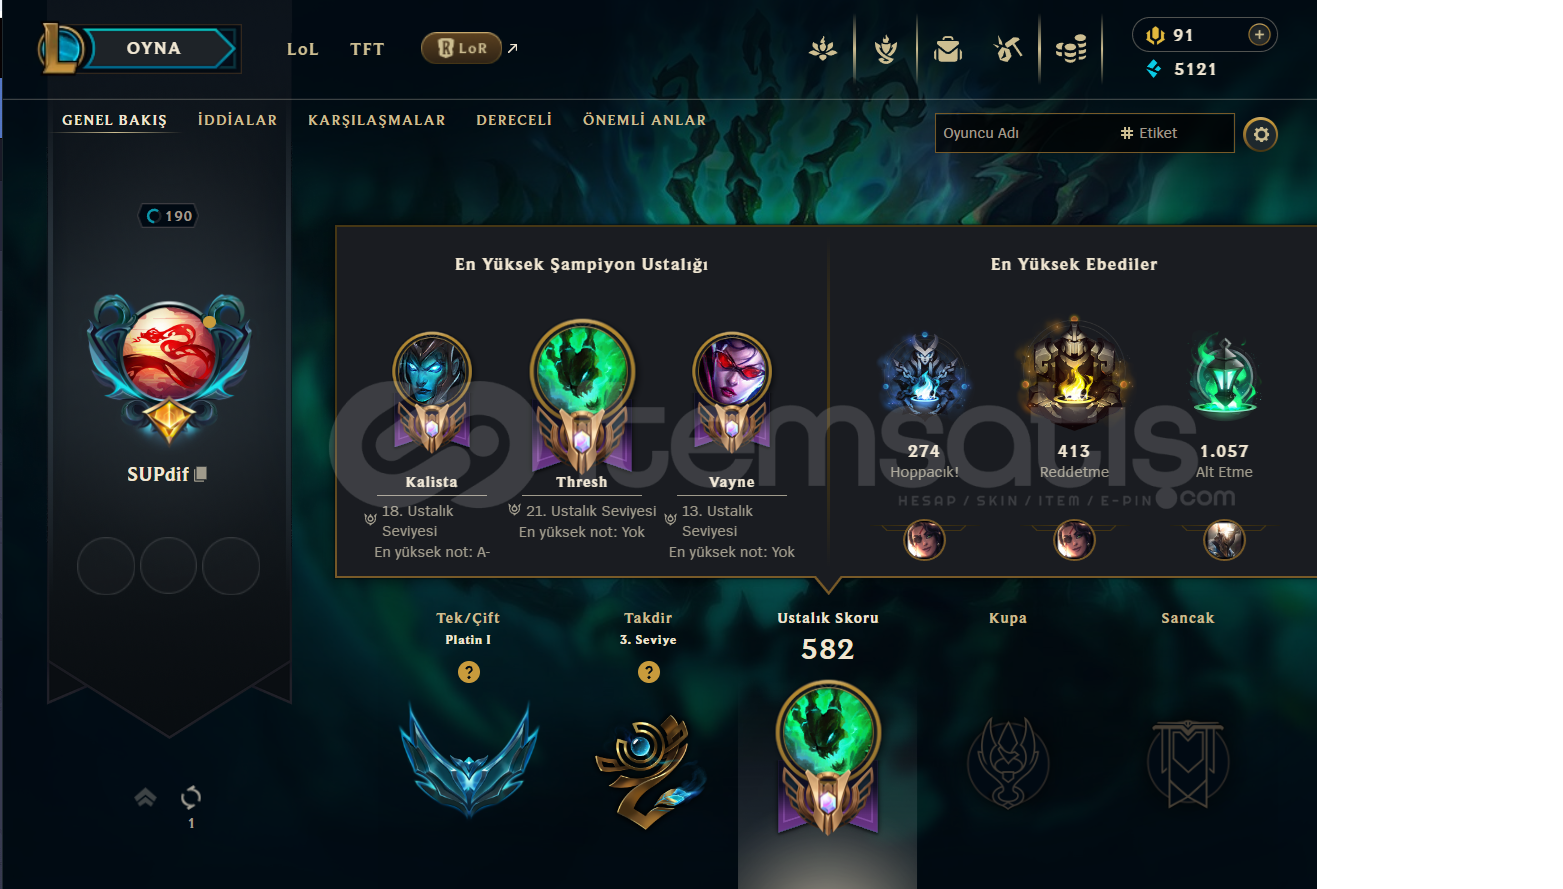Click the refresh arrows icon under banner
The height and width of the screenshot is (889, 1563).
[x=191, y=797]
